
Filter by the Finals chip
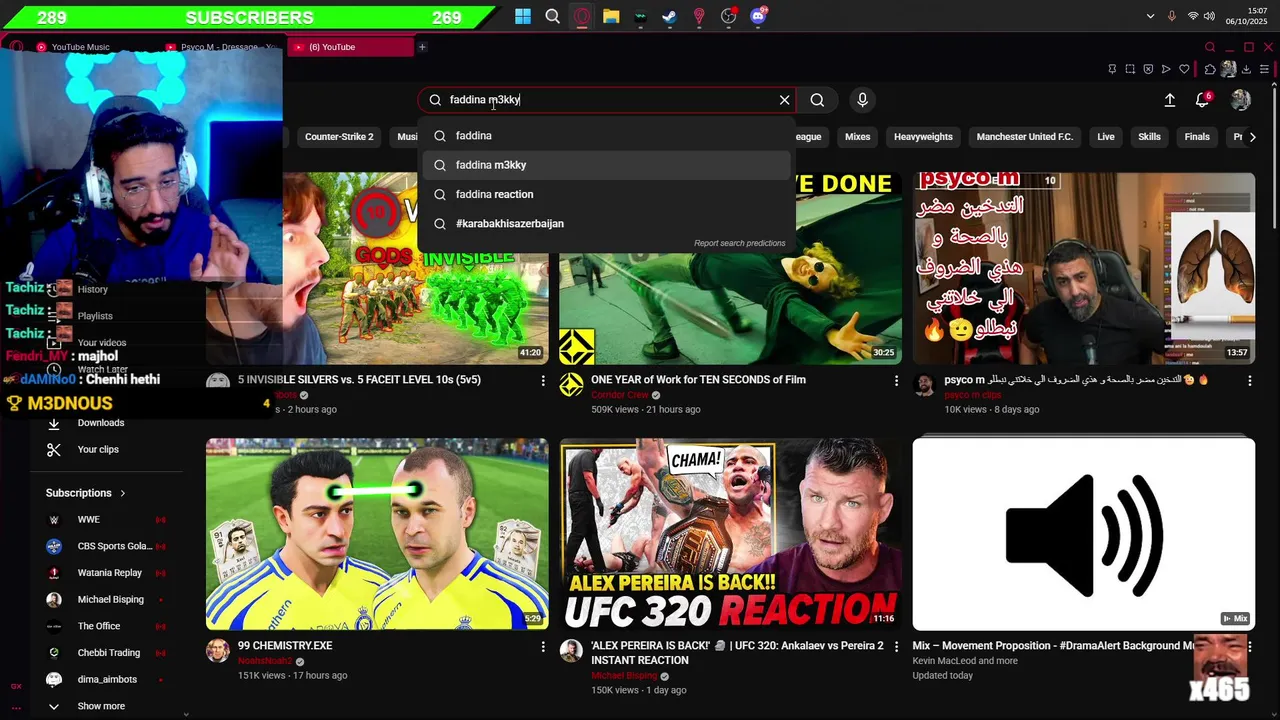1197,137
